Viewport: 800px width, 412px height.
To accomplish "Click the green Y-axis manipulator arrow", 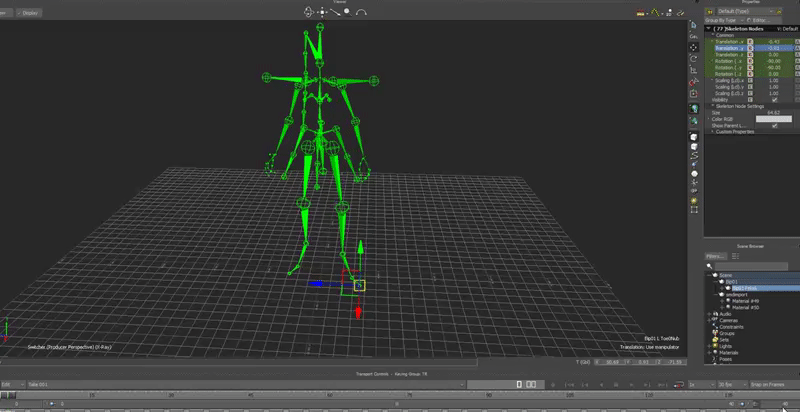I will (x=360, y=247).
